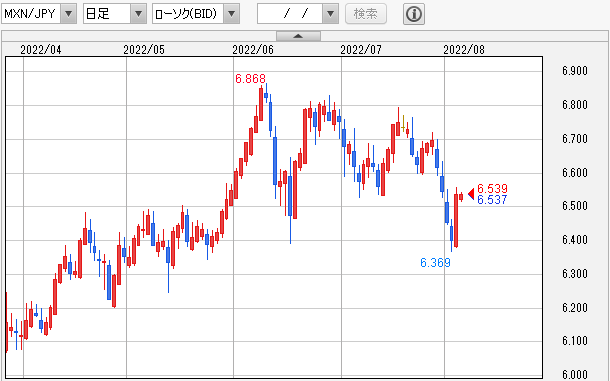
Task: Collapse the top panel with up arrow
Action: (x=298, y=36)
